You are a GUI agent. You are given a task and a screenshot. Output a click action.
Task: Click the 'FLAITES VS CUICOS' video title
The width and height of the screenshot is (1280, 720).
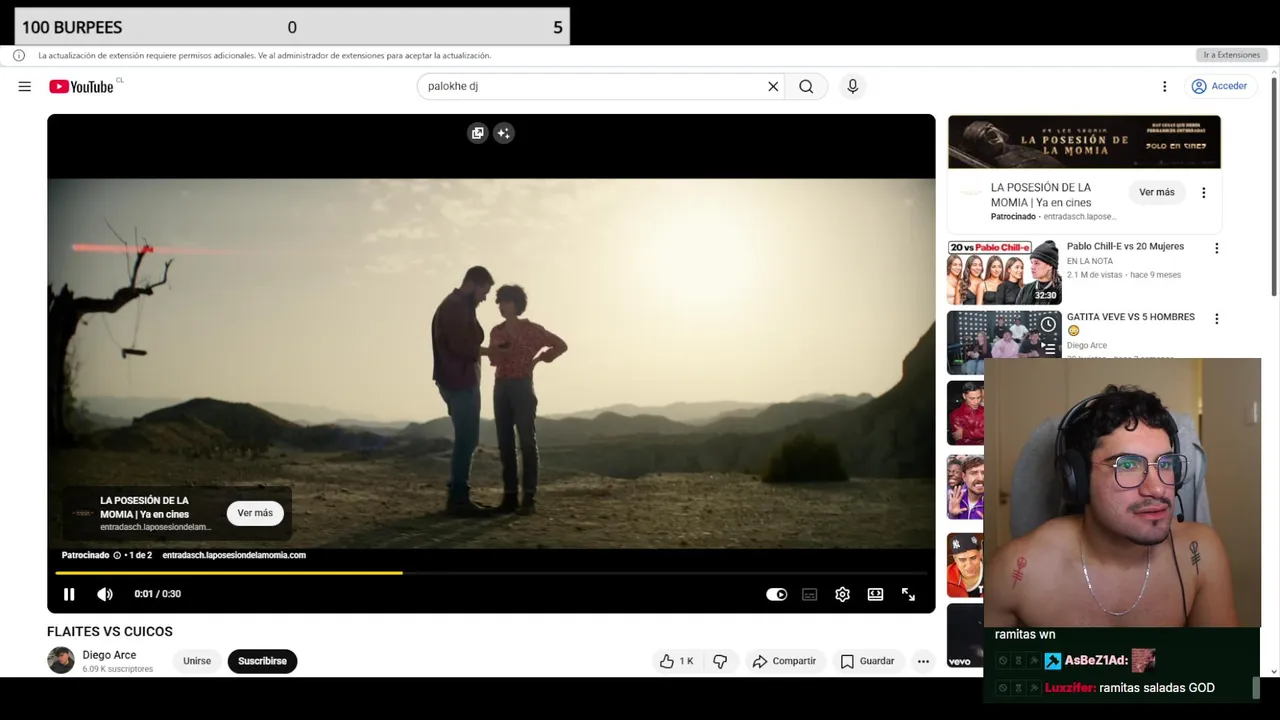click(x=110, y=632)
